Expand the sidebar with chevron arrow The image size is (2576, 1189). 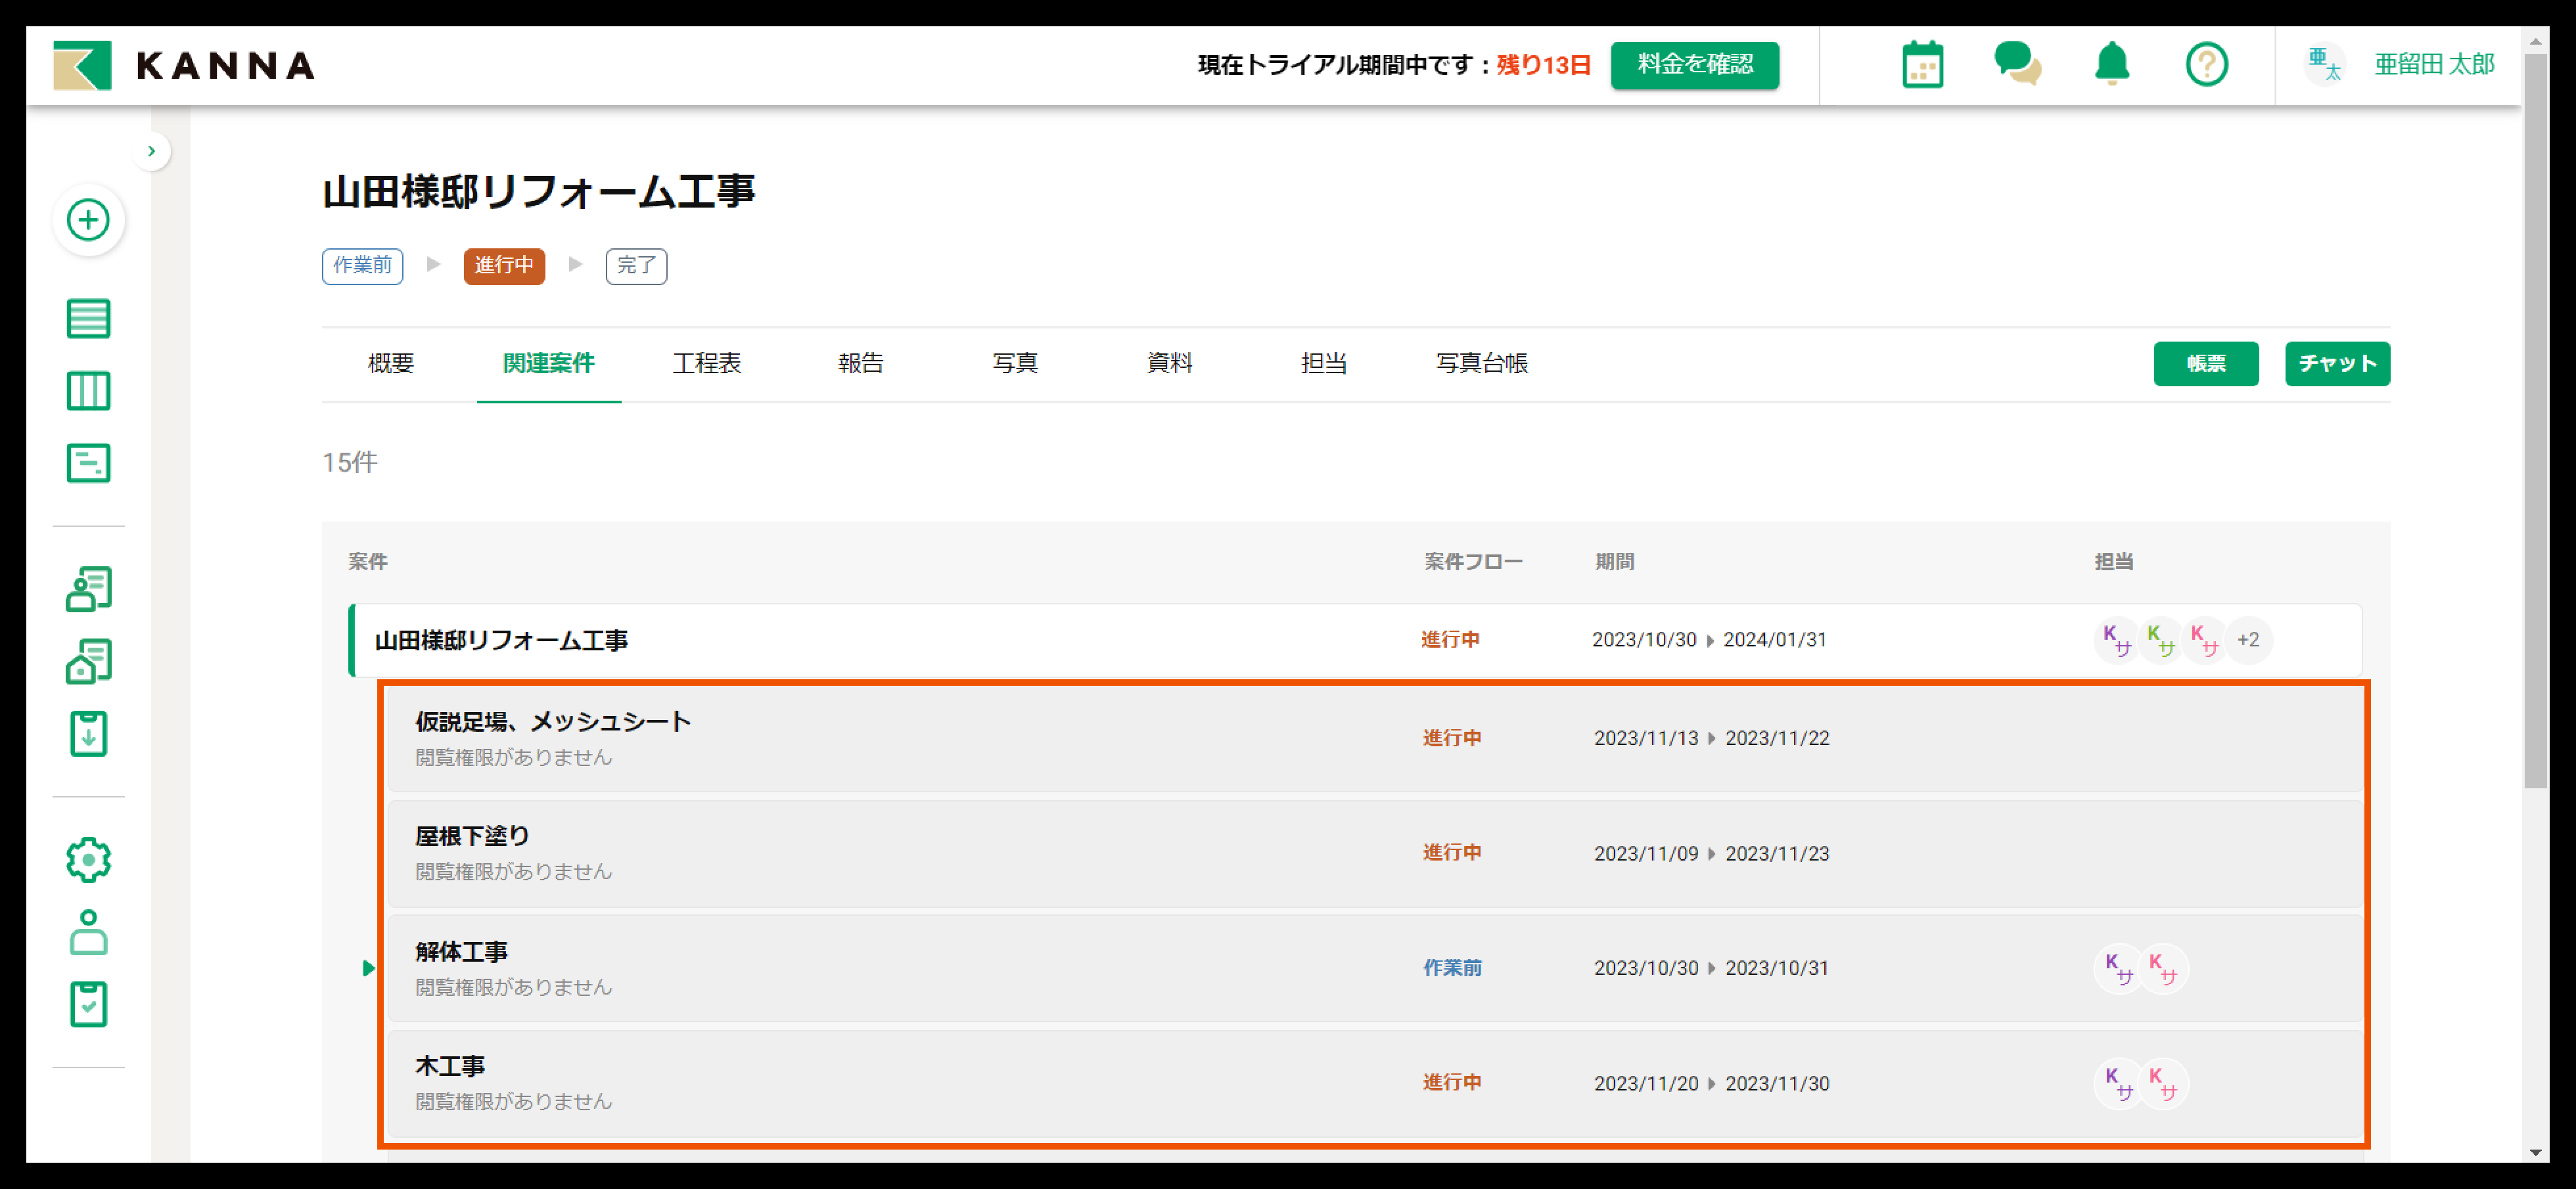tap(151, 151)
